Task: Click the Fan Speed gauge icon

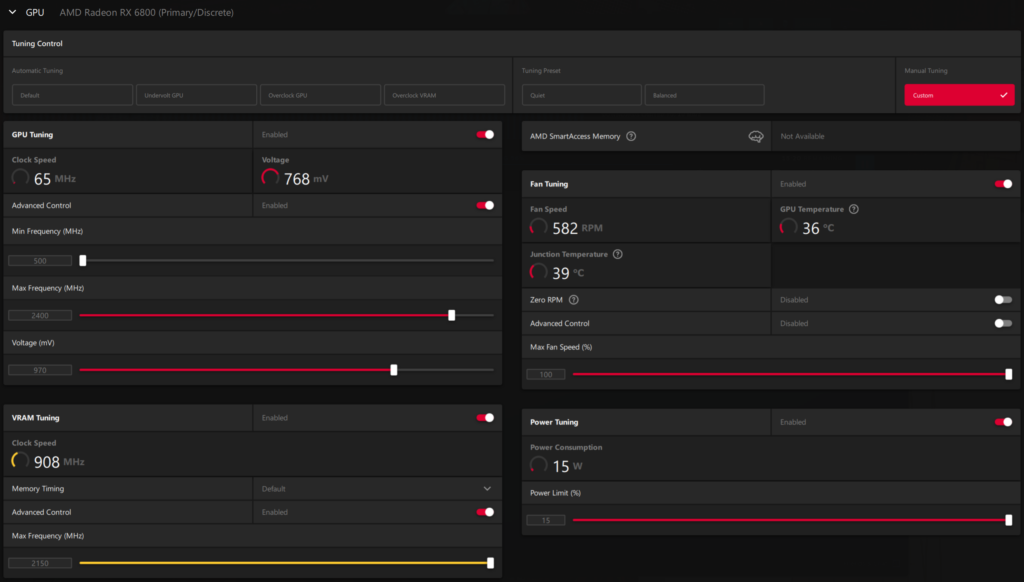Action: click(539, 227)
